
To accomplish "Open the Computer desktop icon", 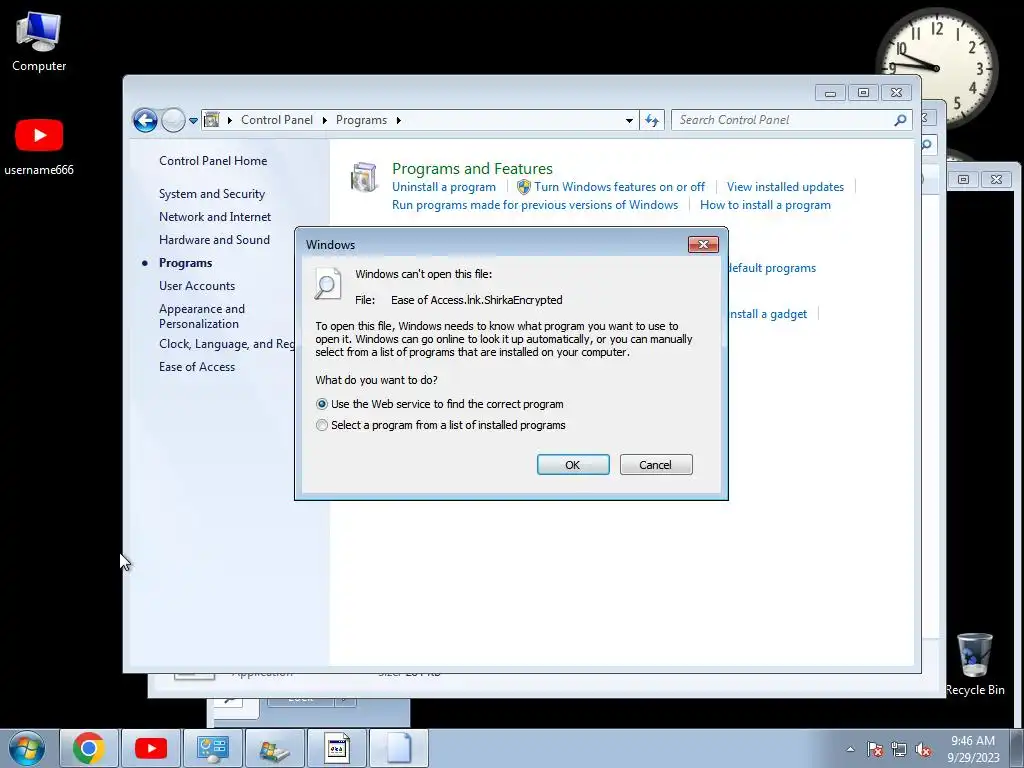I will (x=39, y=42).
